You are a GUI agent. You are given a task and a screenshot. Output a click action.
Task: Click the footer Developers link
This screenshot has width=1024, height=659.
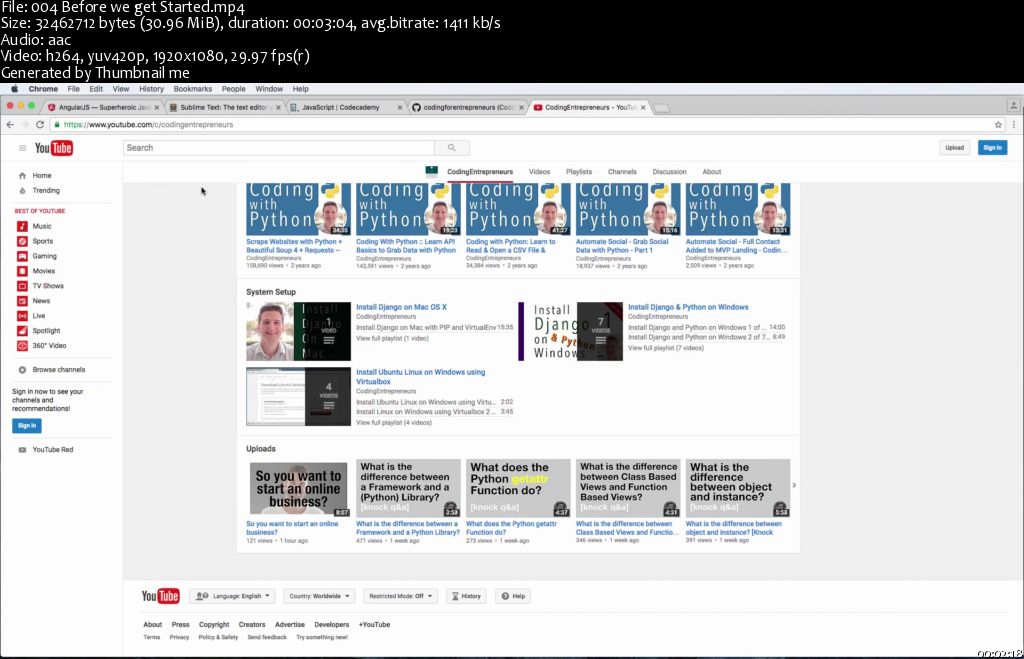click(332, 625)
